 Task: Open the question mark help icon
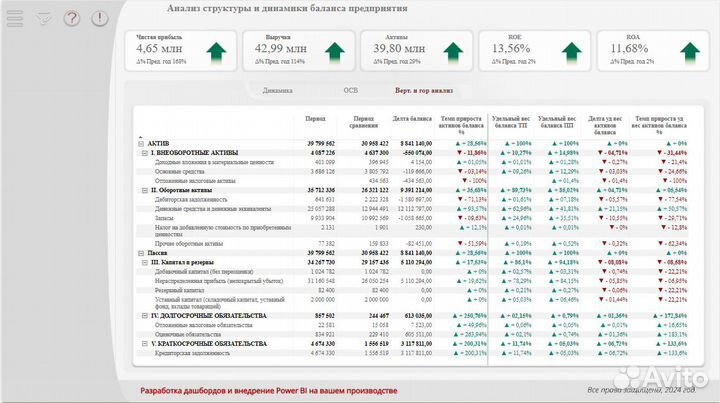pos(71,18)
